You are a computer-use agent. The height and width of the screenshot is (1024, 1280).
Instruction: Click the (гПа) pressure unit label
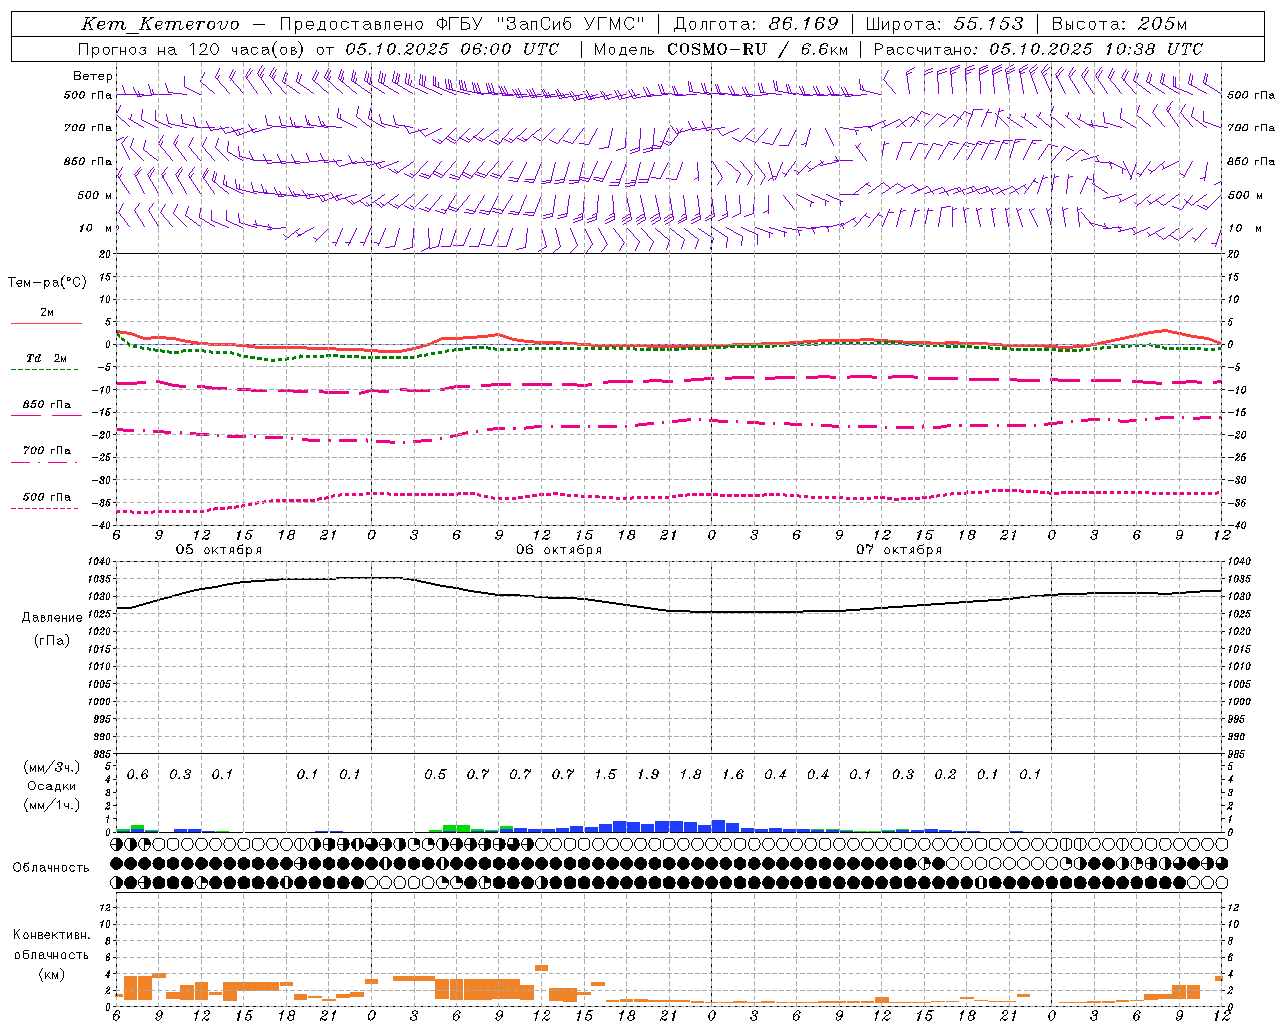click(x=52, y=640)
